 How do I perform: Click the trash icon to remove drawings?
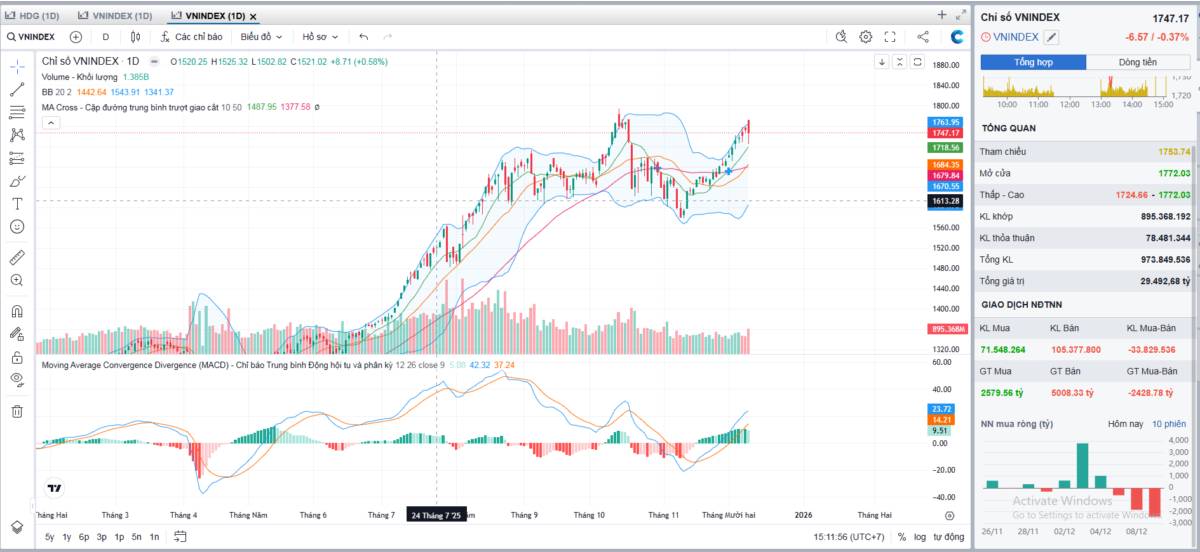(x=17, y=411)
